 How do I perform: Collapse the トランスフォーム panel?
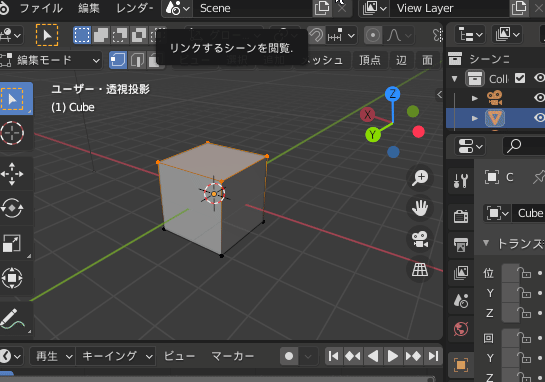pos(486,243)
